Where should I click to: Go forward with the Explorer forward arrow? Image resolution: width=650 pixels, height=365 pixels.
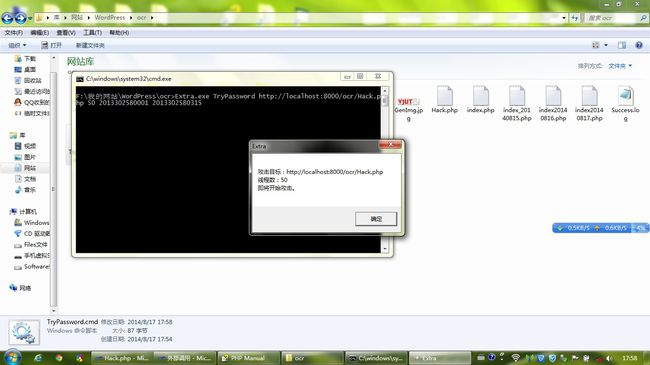tap(20, 18)
